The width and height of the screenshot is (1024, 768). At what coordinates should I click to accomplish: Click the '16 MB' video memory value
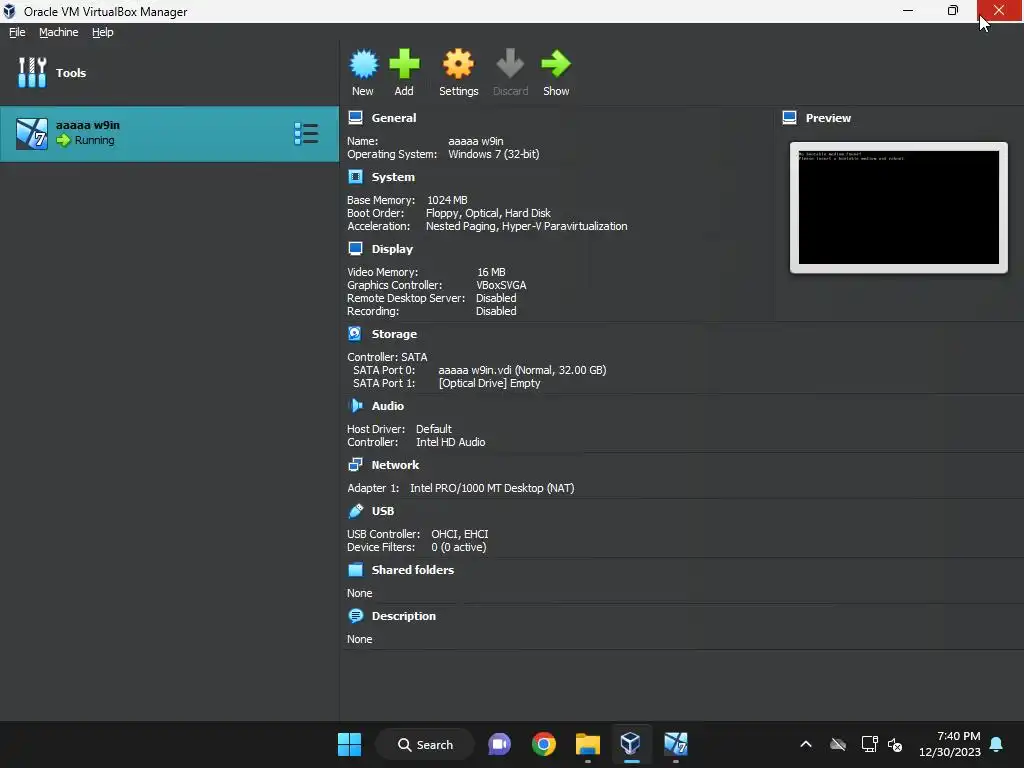point(491,272)
